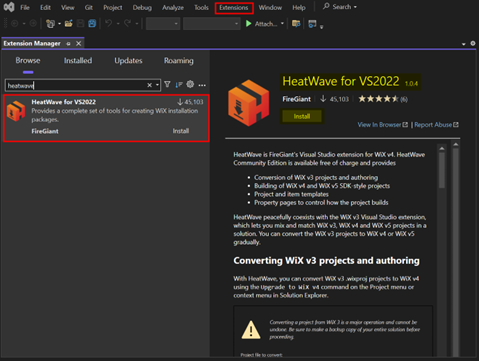Click the star rating in details pane
The image size is (479, 361).
tap(378, 99)
